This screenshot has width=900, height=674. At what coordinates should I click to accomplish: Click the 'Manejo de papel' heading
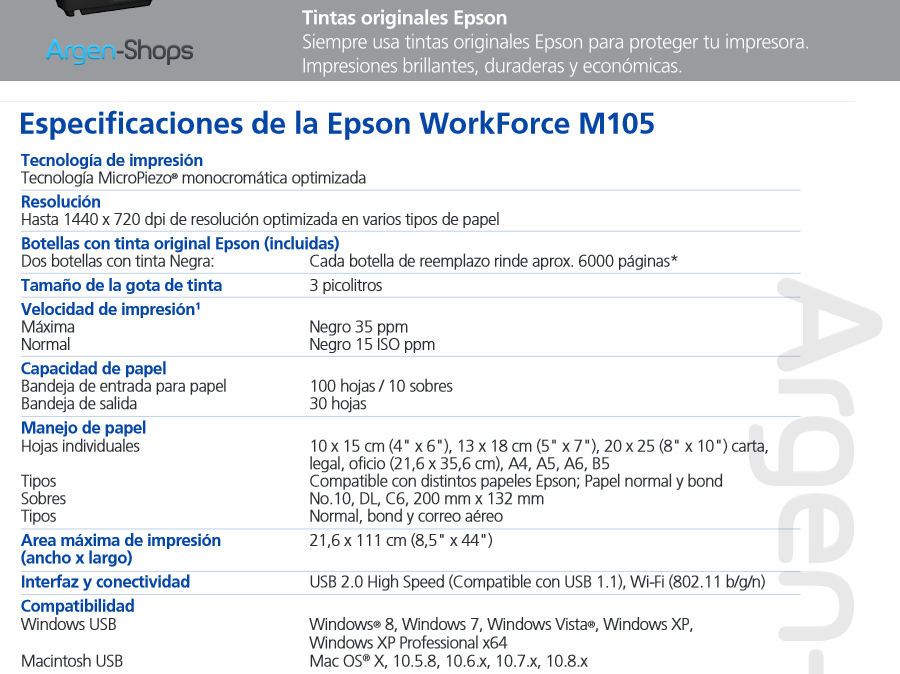(x=84, y=428)
